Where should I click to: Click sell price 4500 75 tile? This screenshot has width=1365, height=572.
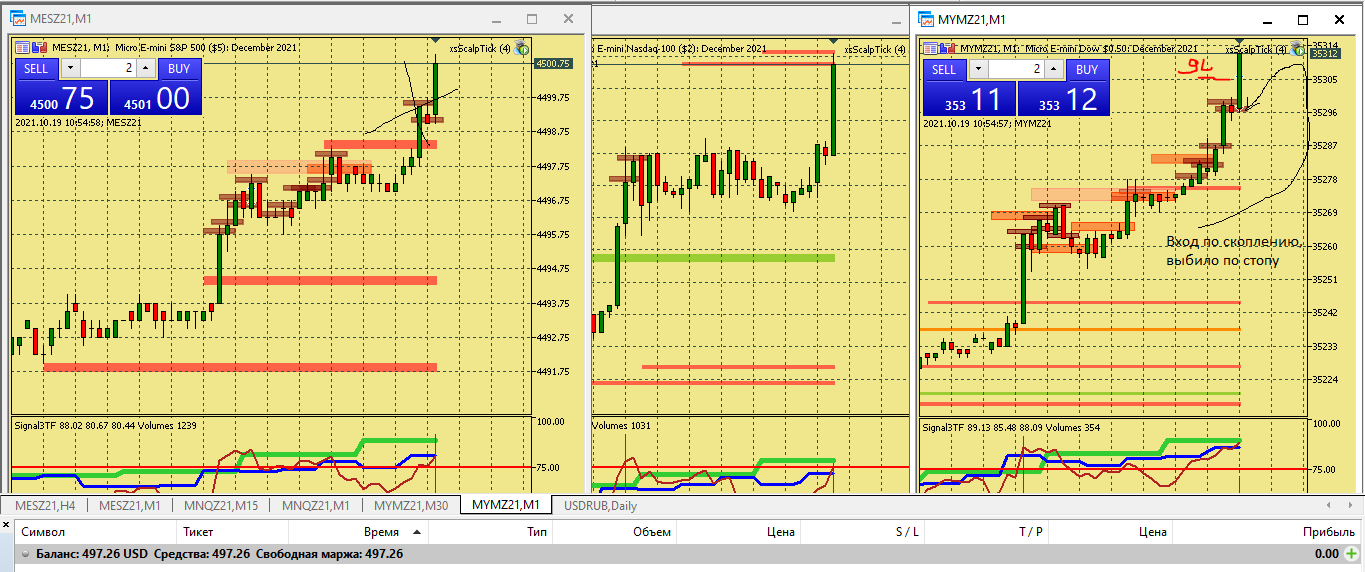[60, 98]
